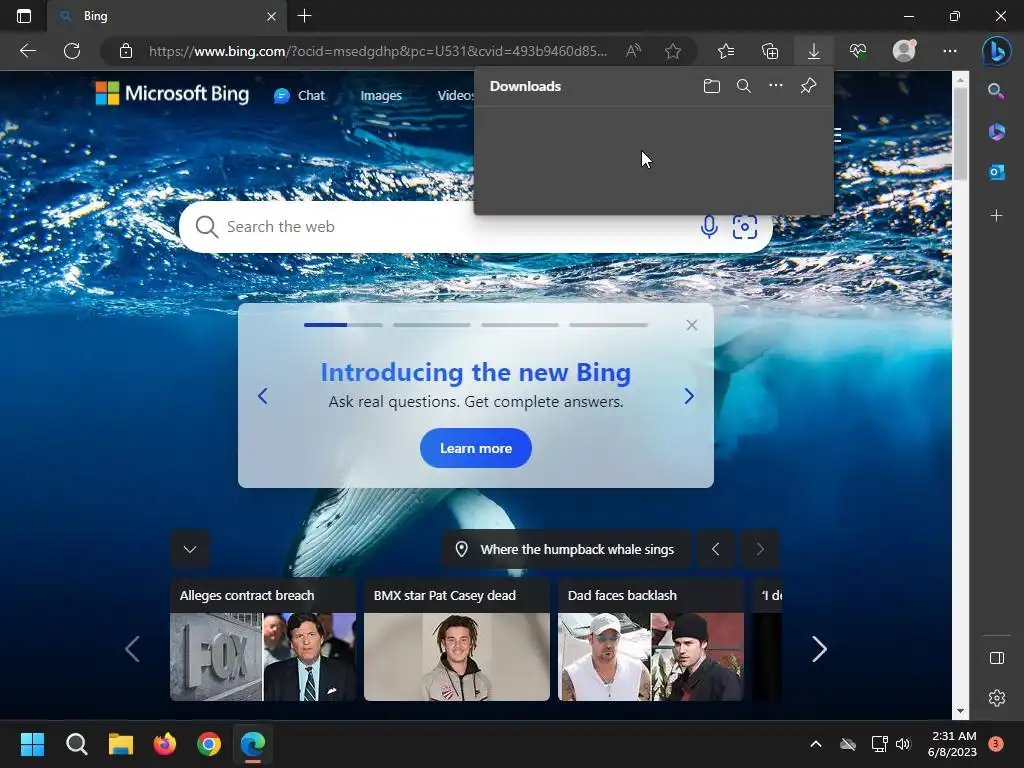The image size is (1024, 768).
Task: Open Bing Discover sidebar button
Action: coord(997,51)
